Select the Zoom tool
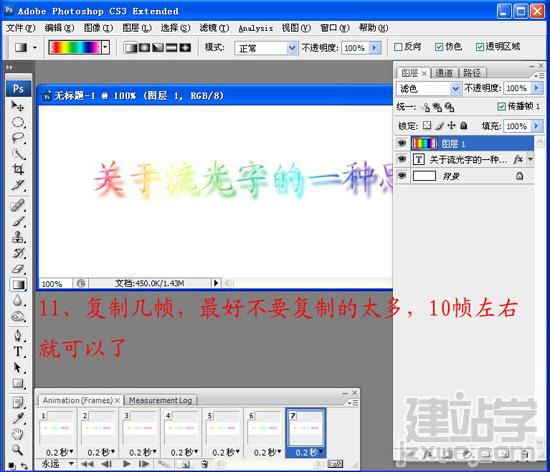Image resolution: width=550 pixels, height=472 pixels. [x=18, y=450]
